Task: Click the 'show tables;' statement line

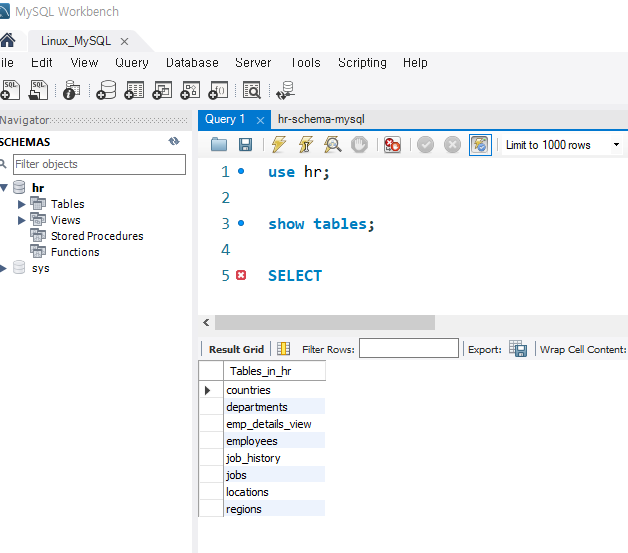Action: tap(321, 223)
